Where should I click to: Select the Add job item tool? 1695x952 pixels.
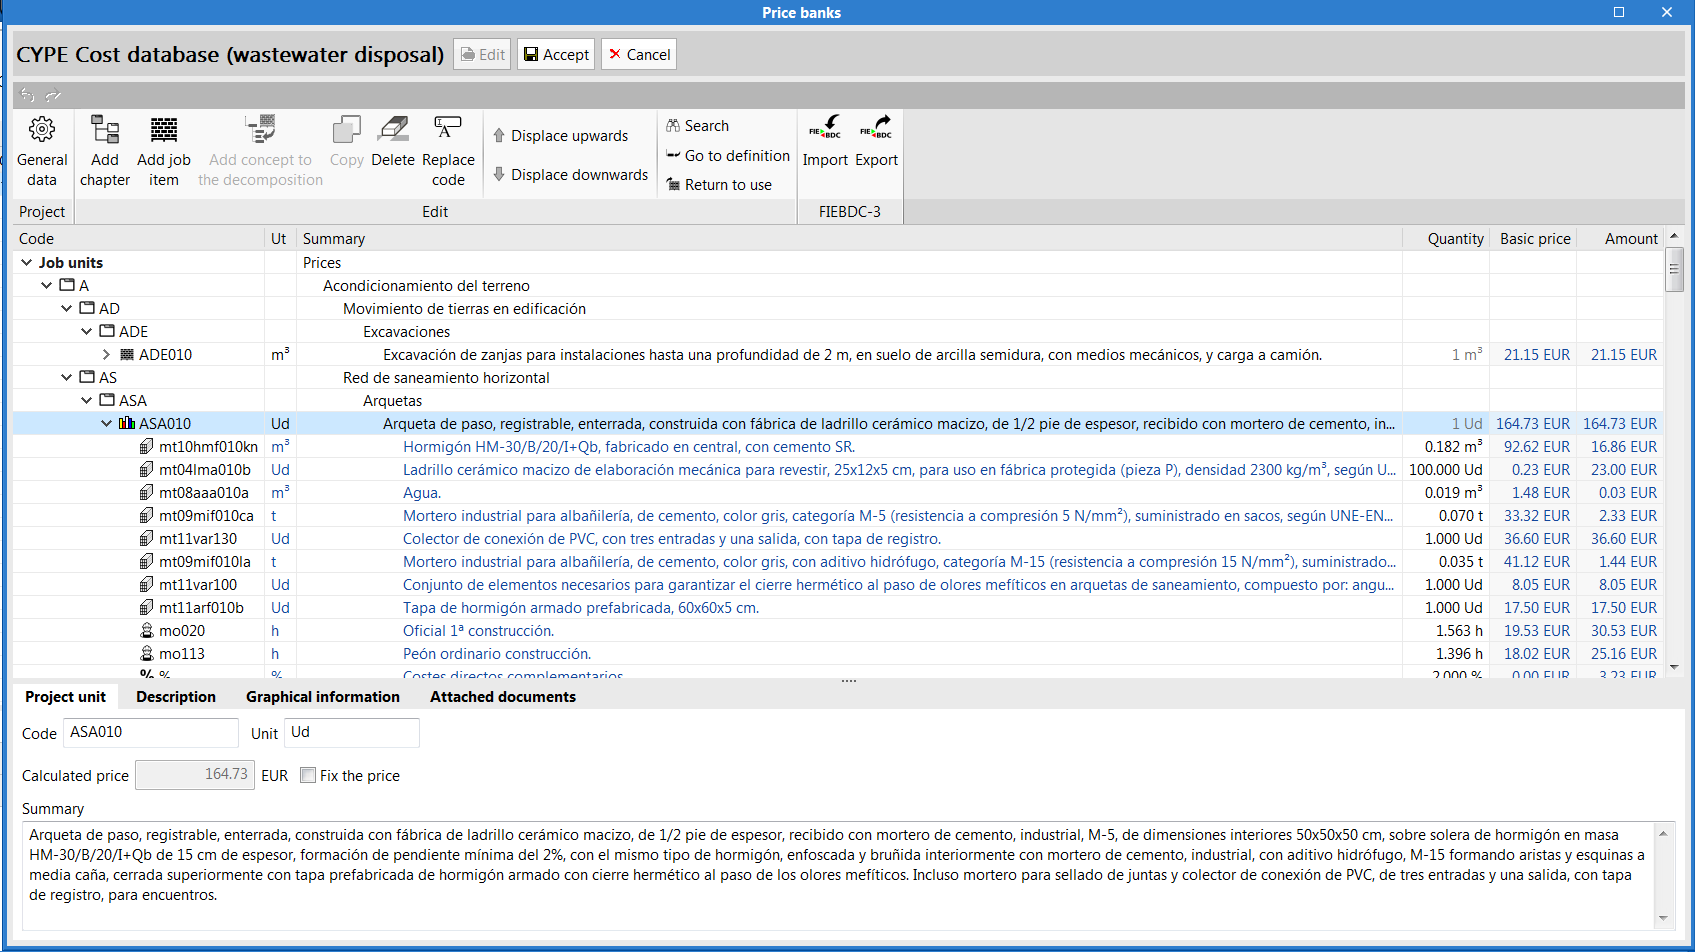[x=163, y=148]
